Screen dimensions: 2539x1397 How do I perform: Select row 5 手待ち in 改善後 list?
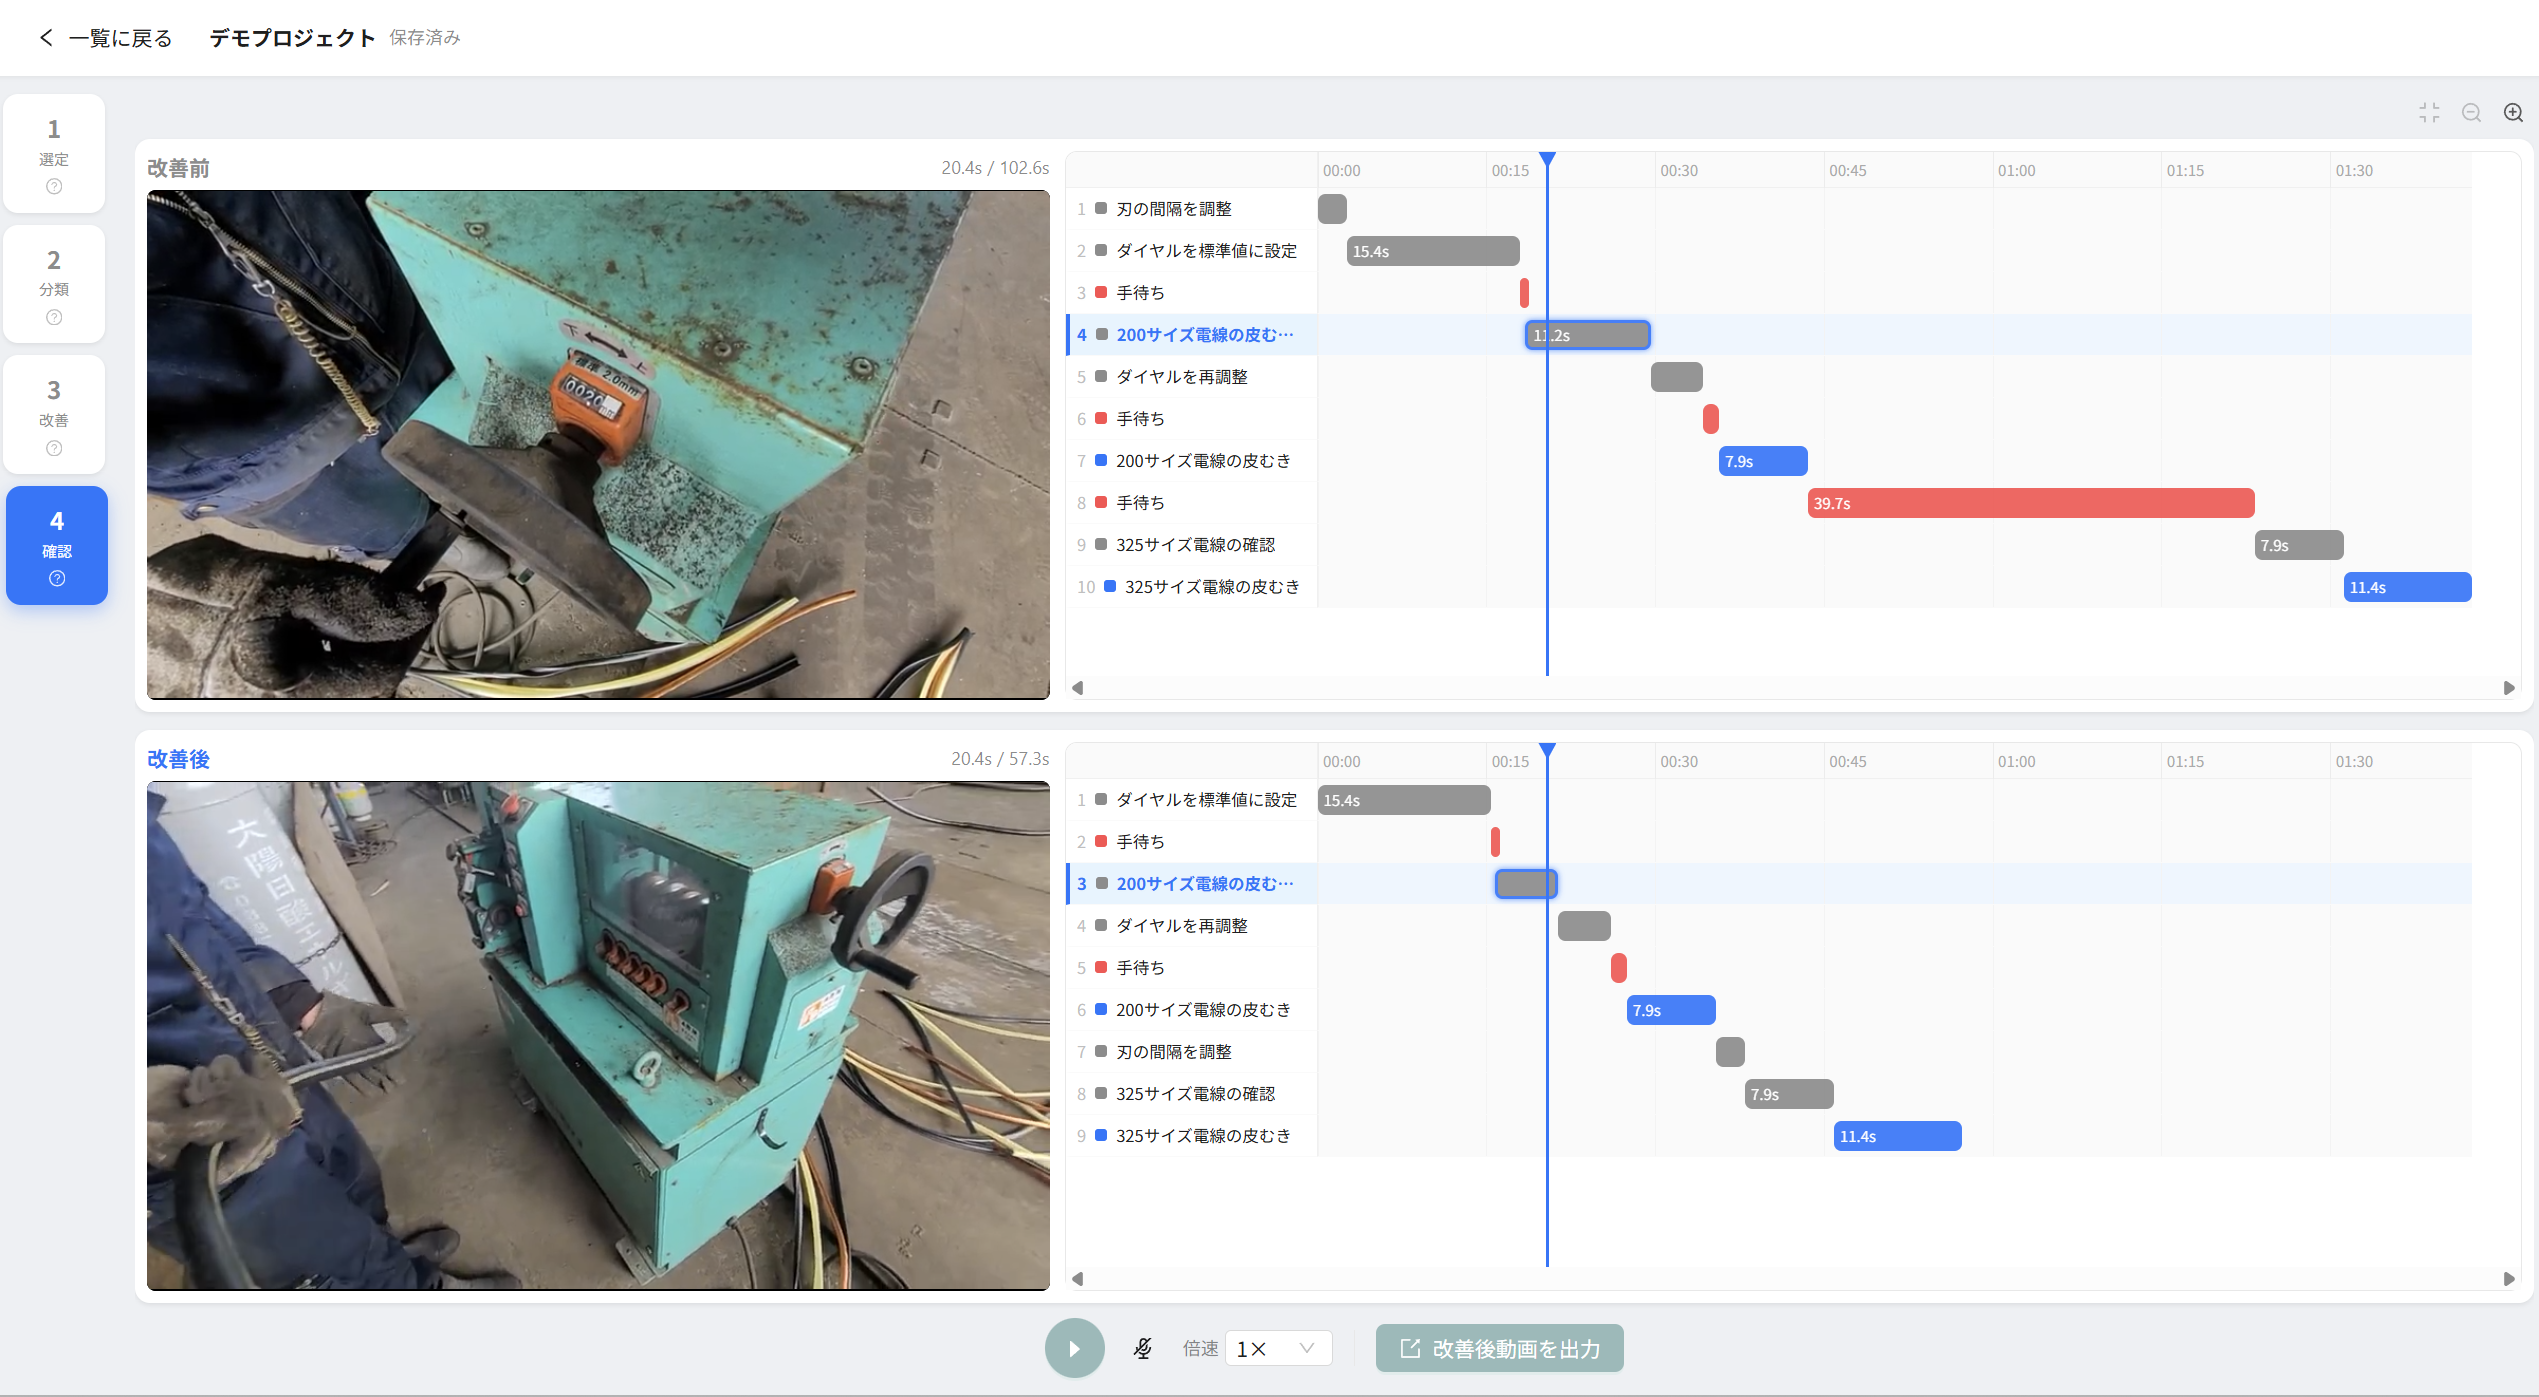point(1192,968)
